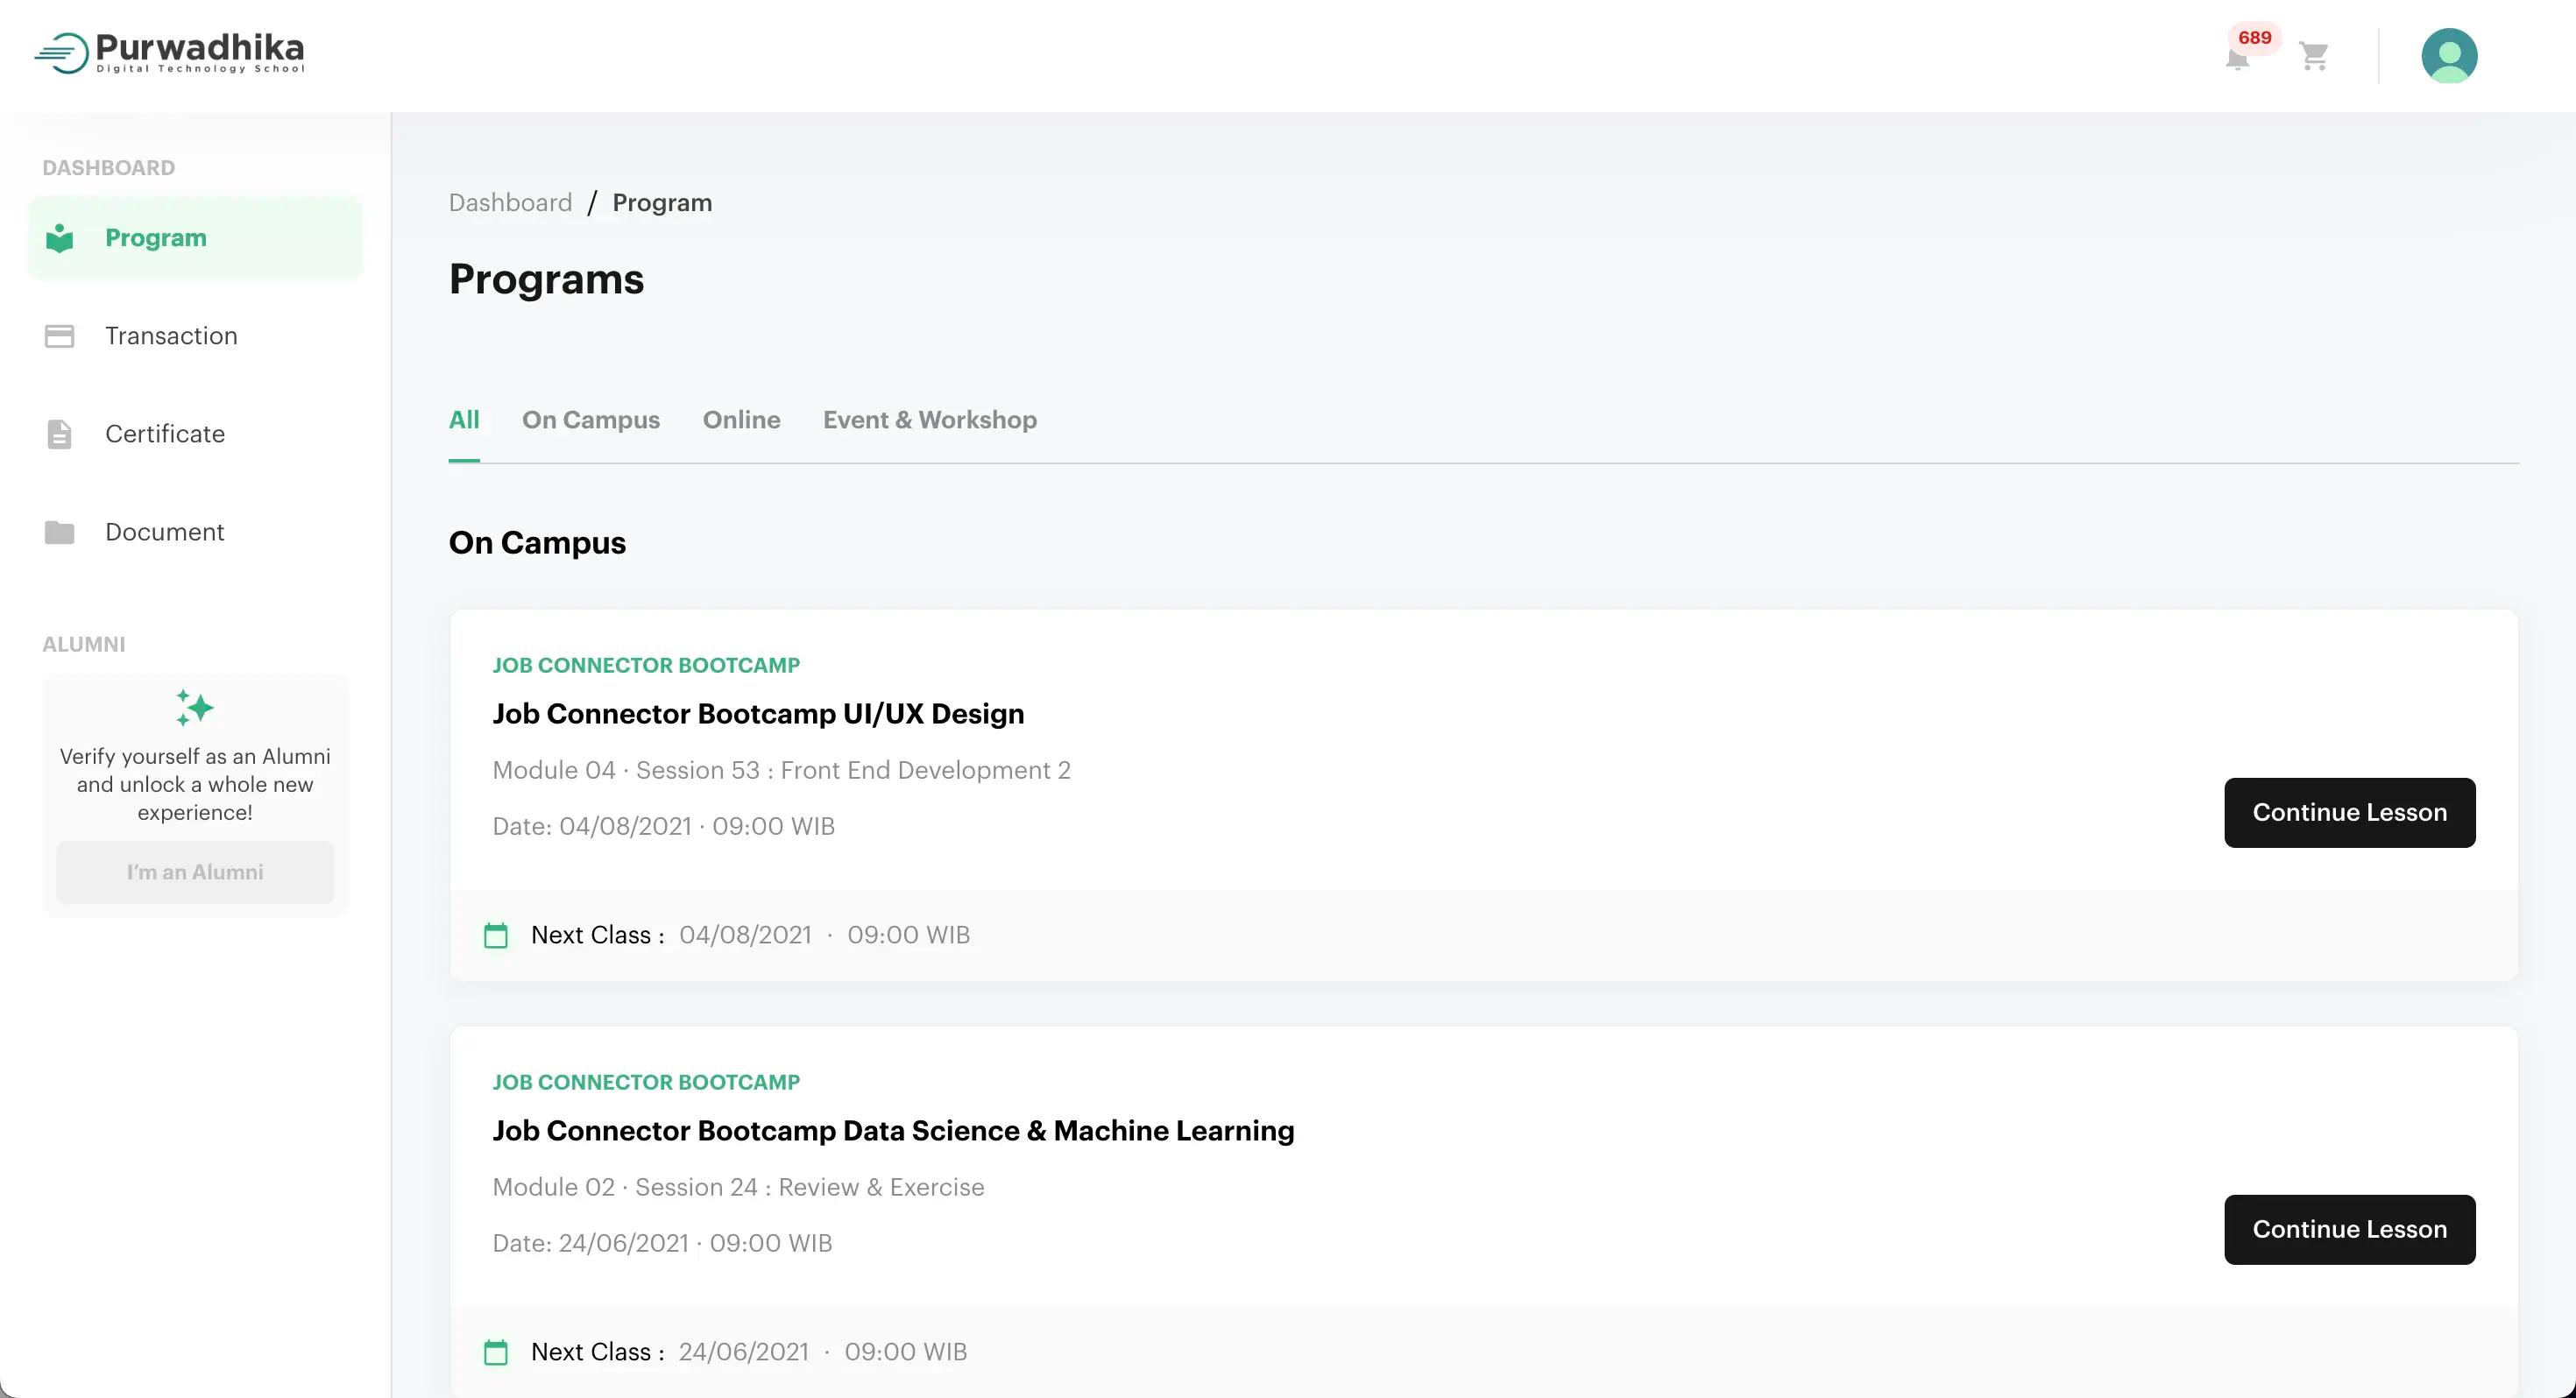Screen dimensions: 2576x1398
Task: Open Job Connector Bootcamp UI/UX Design title
Action: coord(758,714)
